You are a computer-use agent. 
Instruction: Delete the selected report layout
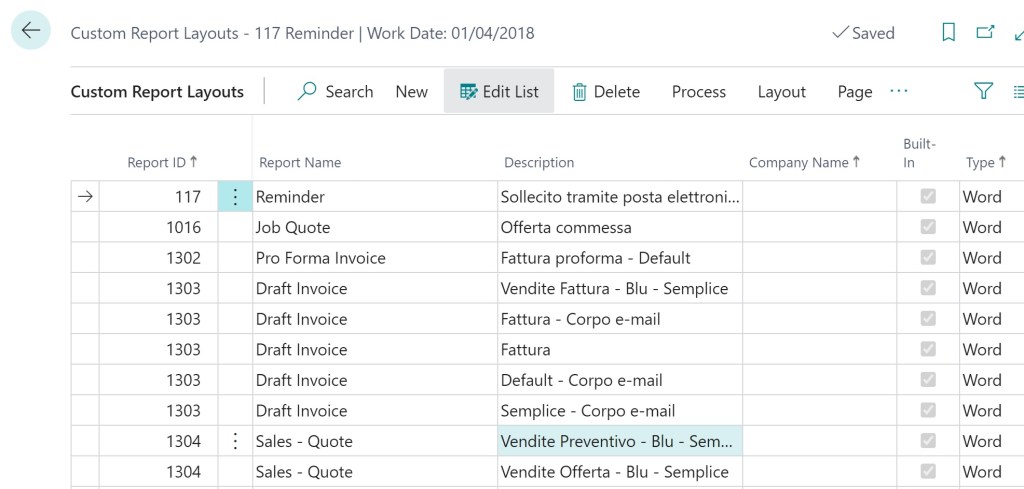pyautogui.click(x=606, y=92)
